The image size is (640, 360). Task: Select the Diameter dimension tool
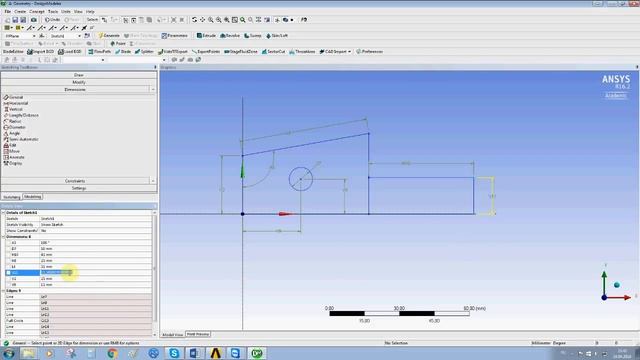click(14, 127)
